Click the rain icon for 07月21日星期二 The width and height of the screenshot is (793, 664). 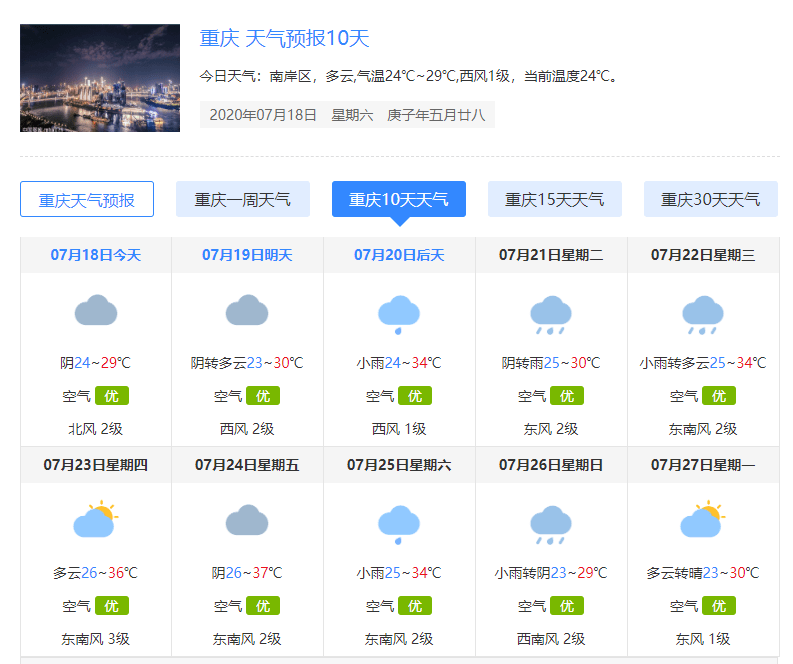551,314
